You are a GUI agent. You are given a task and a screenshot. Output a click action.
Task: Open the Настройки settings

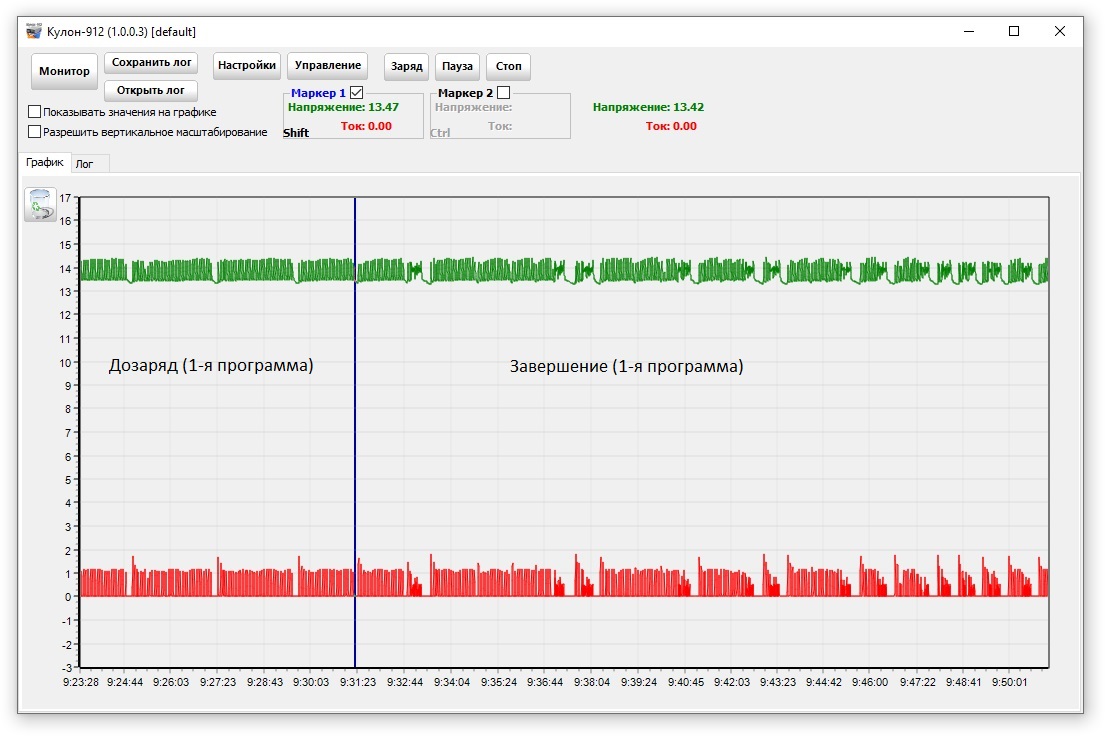[246, 66]
